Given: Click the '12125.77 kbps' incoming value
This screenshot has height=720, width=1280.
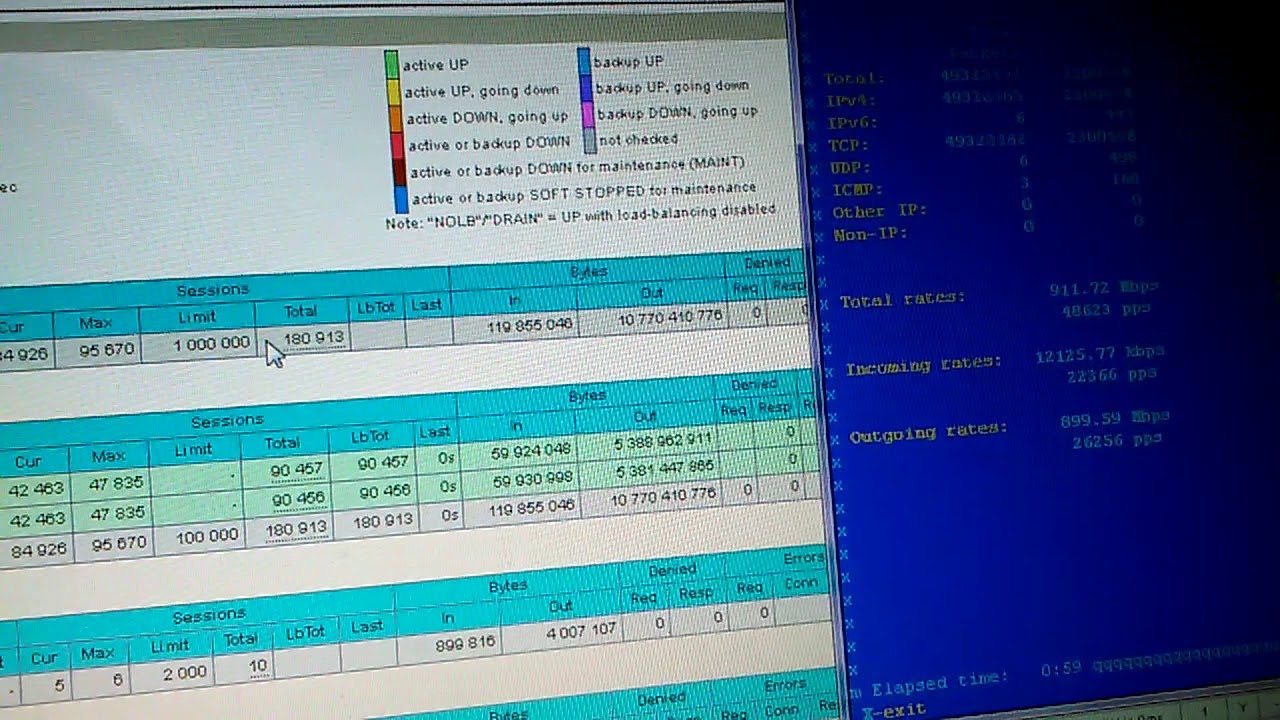Looking at the screenshot, I should click(x=1100, y=353).
